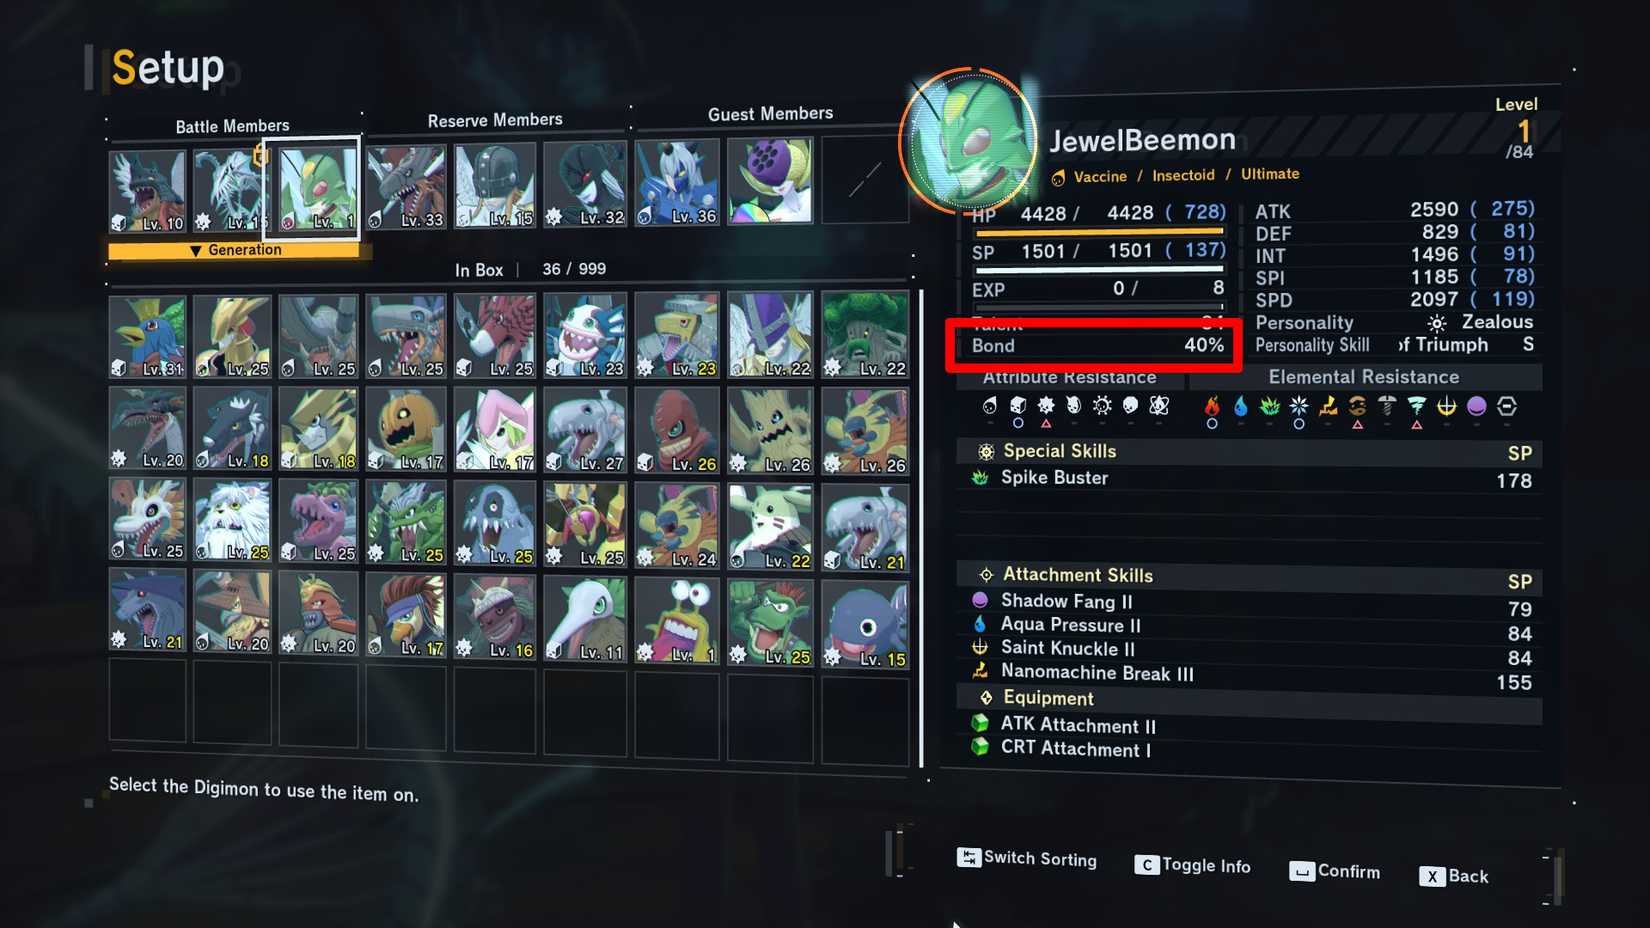Click the Vaccine attribute icon
The height and width of the screenshot is (928, 1650).
[x=1058, y=177]
